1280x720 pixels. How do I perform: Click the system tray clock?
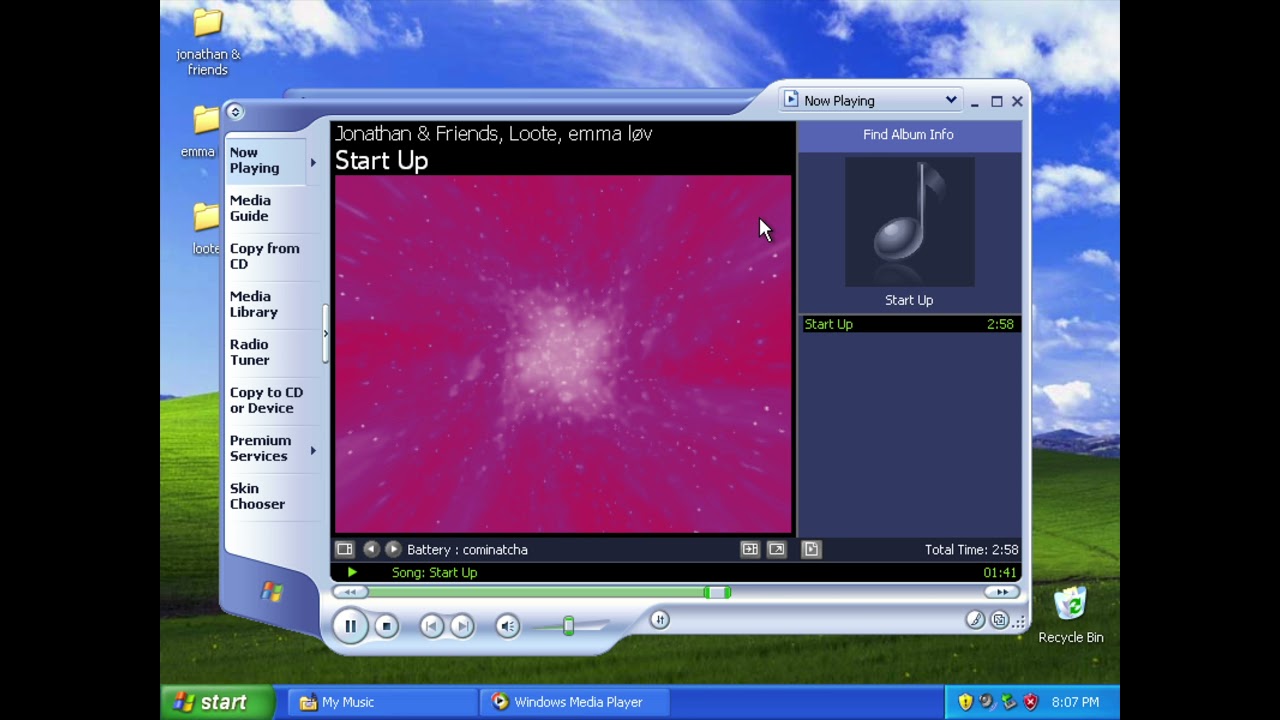(x=1075, y=702)
